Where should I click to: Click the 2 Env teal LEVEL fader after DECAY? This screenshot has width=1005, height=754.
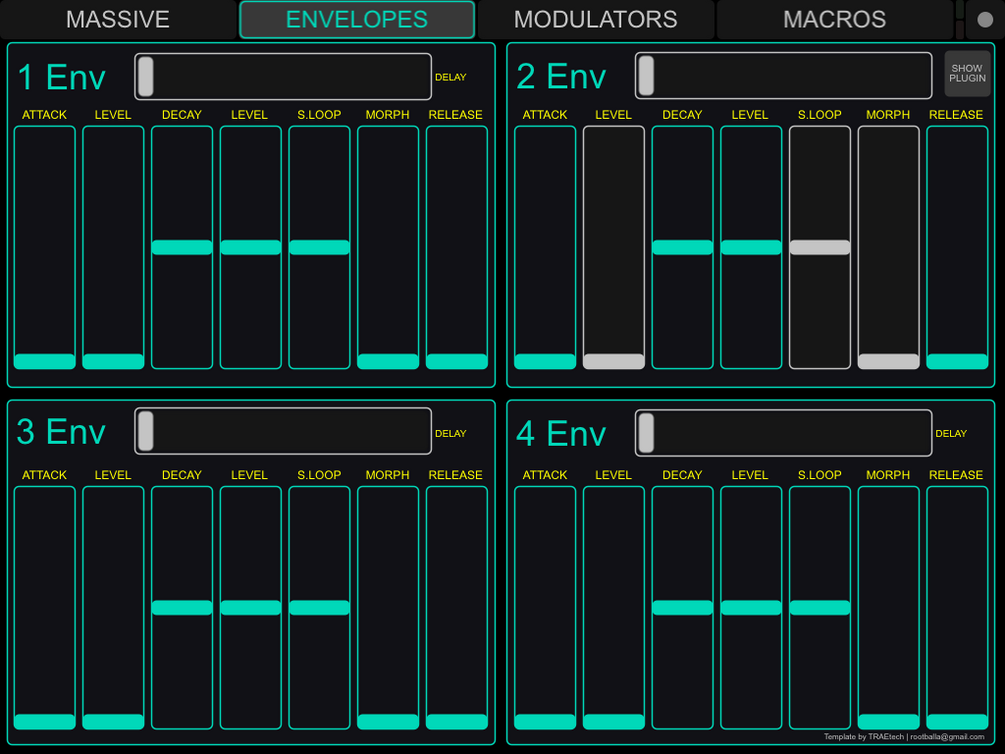coord(751,247)
